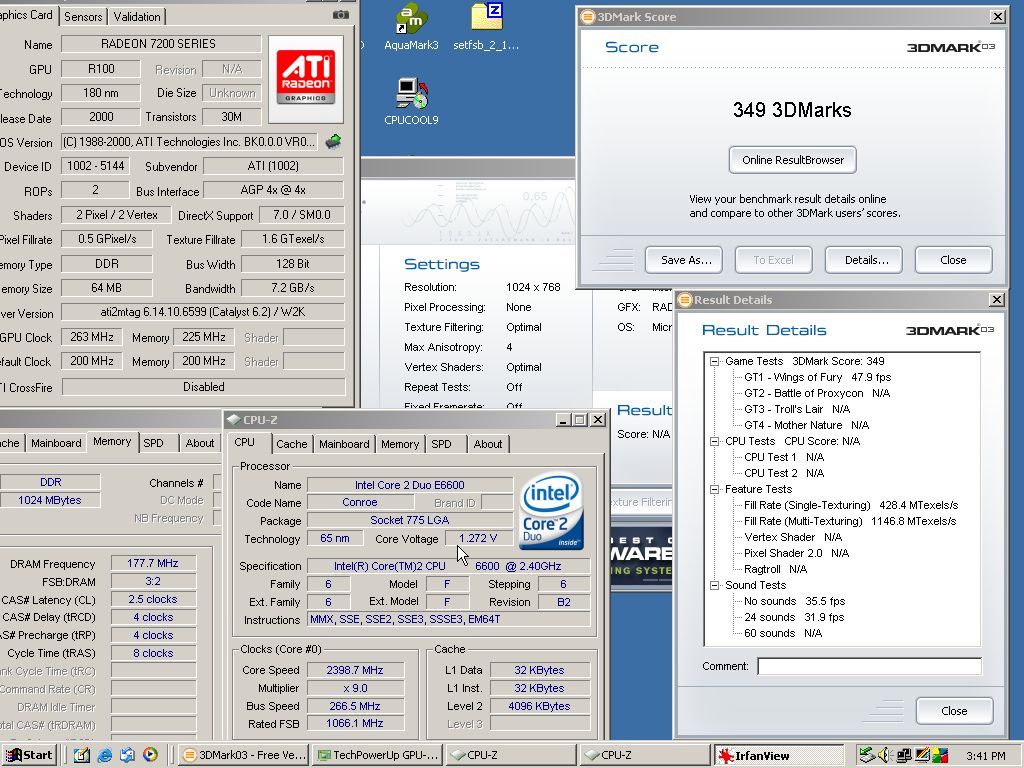Select Fill Rate (Multi-Texturing) result row
Screen dimensions: 1024x768
(x=850, y=521)
